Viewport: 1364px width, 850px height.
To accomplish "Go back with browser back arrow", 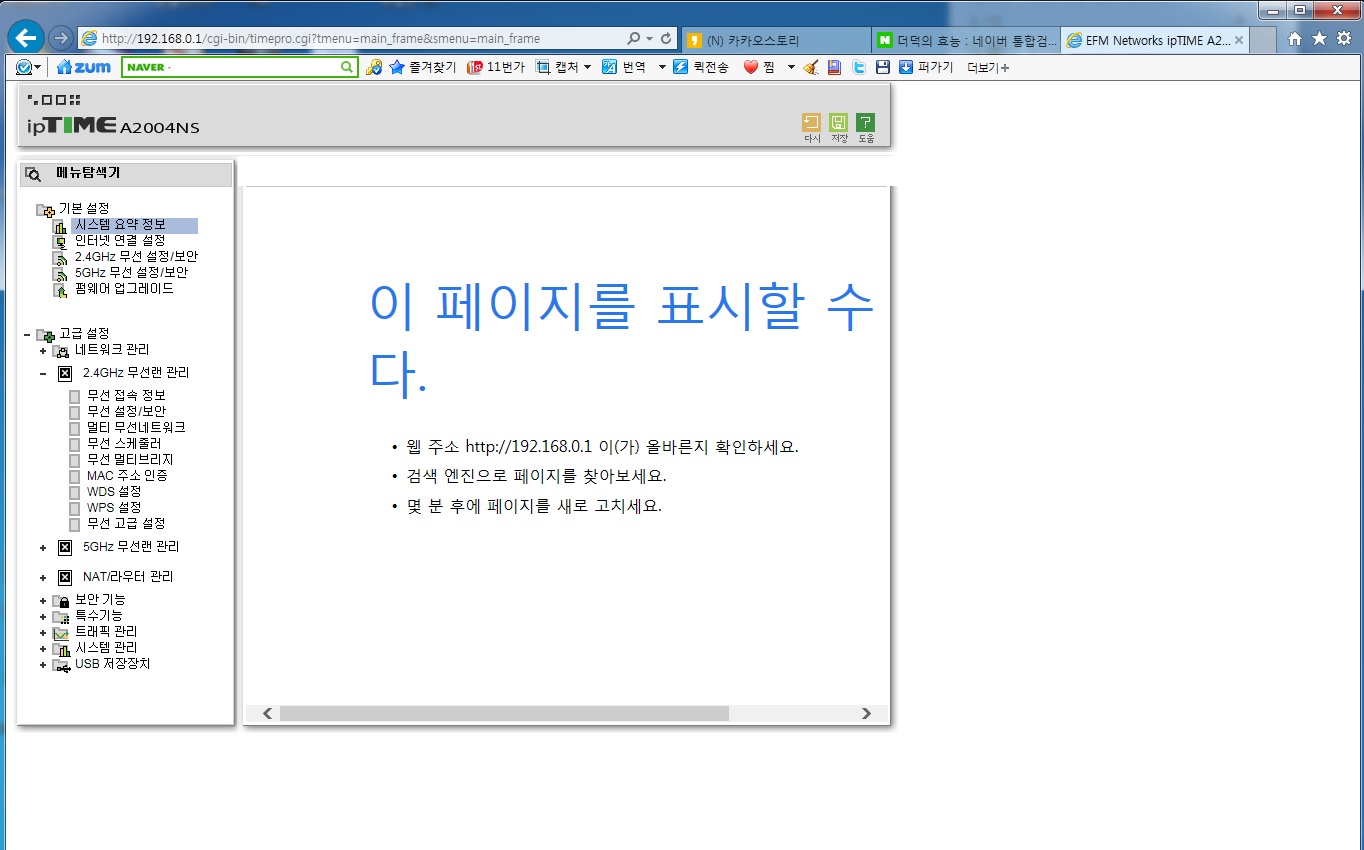I will coord(26,38).
